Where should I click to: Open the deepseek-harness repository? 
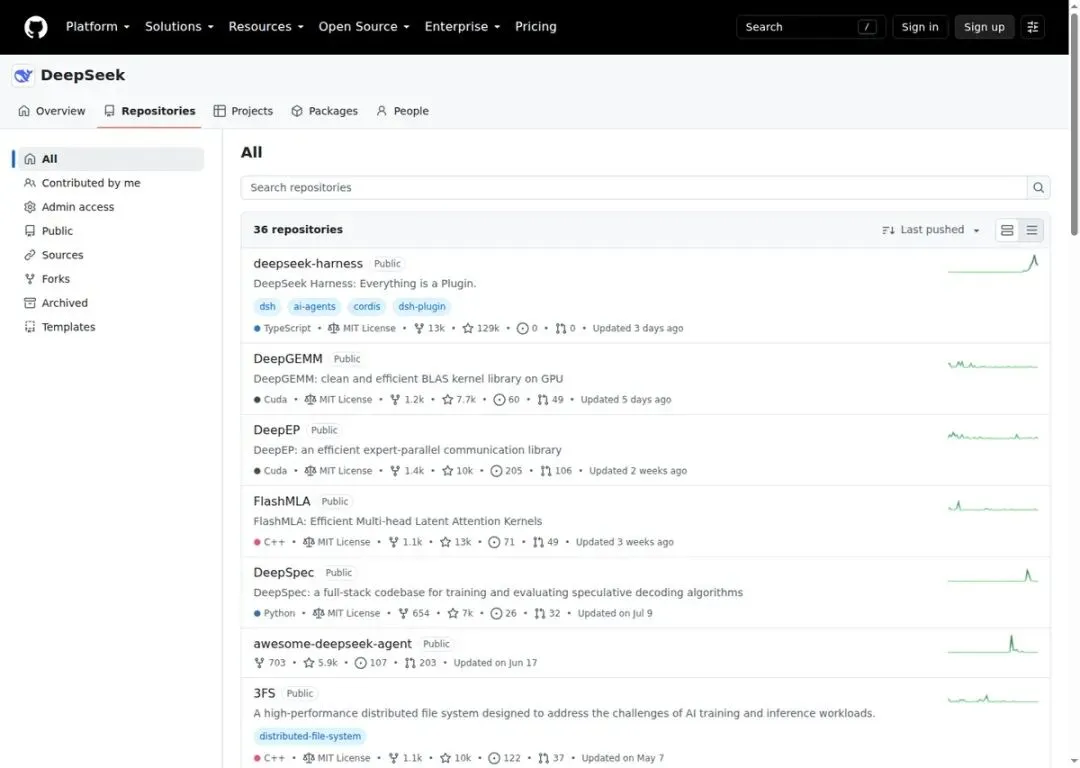[308, 264]
